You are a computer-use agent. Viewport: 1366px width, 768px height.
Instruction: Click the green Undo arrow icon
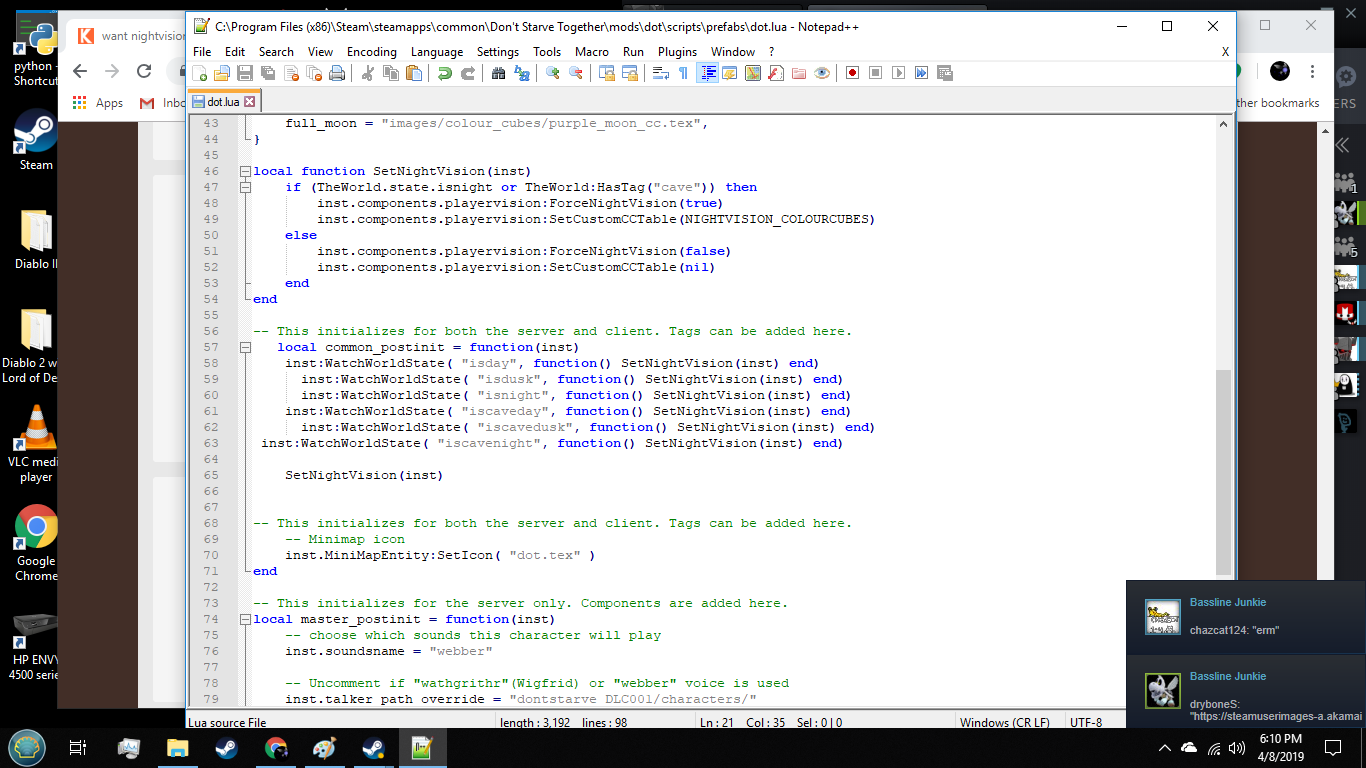click(444, 73)
